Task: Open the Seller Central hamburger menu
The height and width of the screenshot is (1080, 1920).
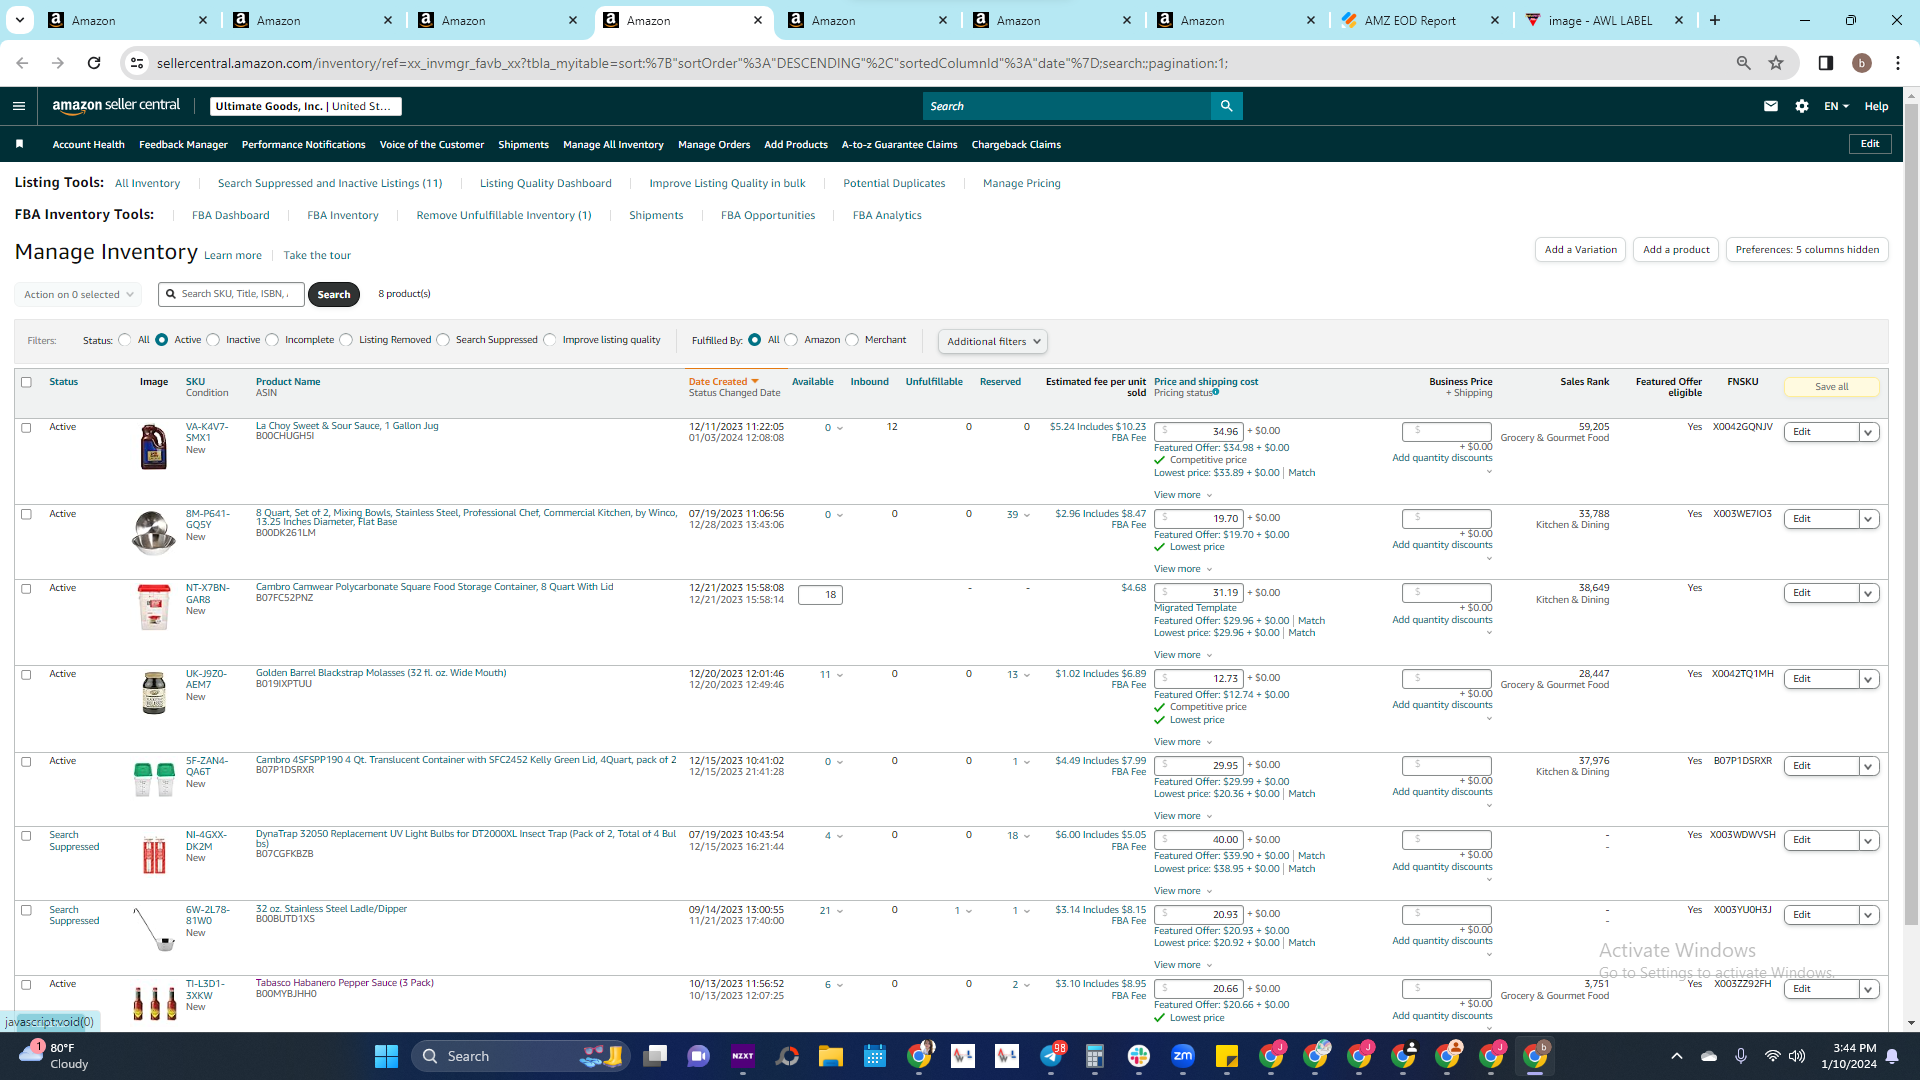Action: (19, 106)
